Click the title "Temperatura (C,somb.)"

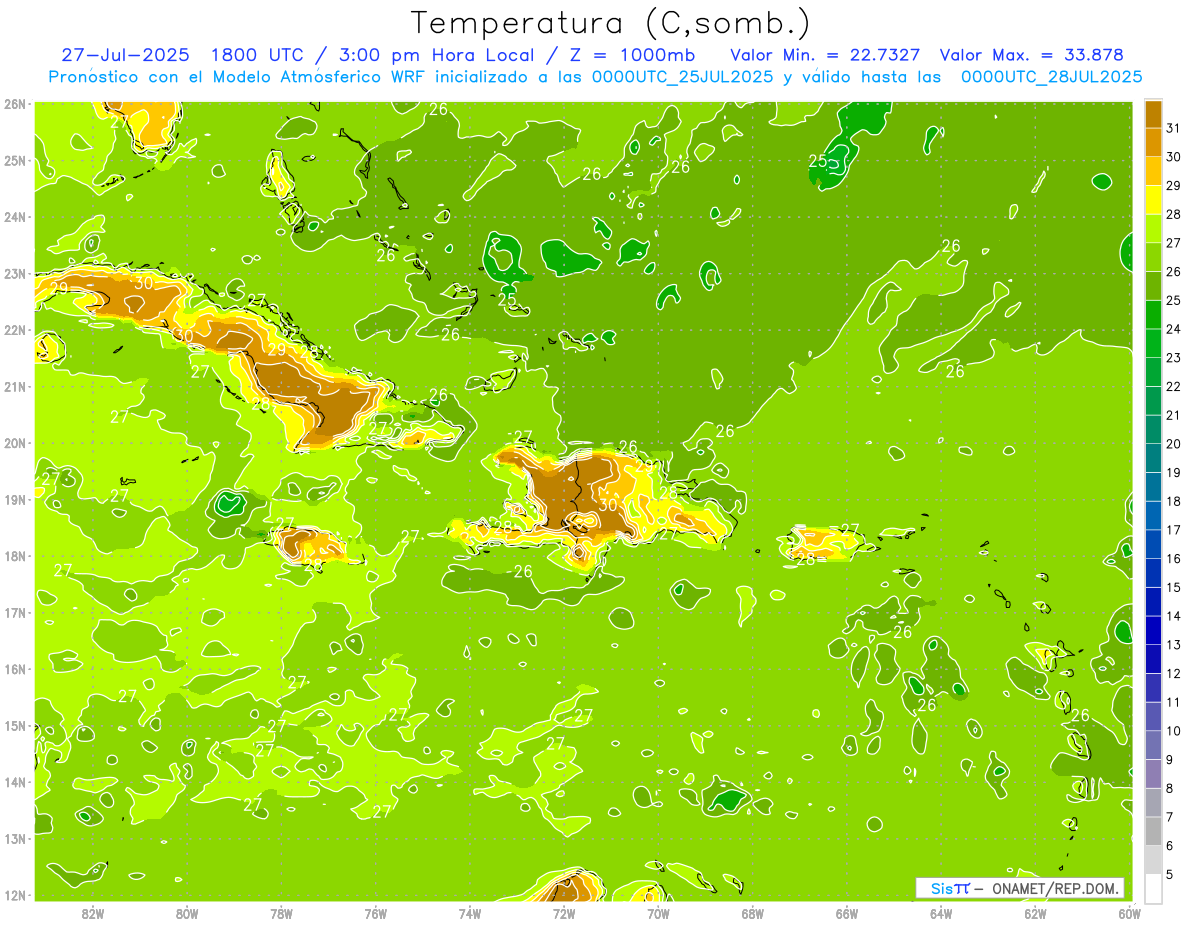point(611,24)
